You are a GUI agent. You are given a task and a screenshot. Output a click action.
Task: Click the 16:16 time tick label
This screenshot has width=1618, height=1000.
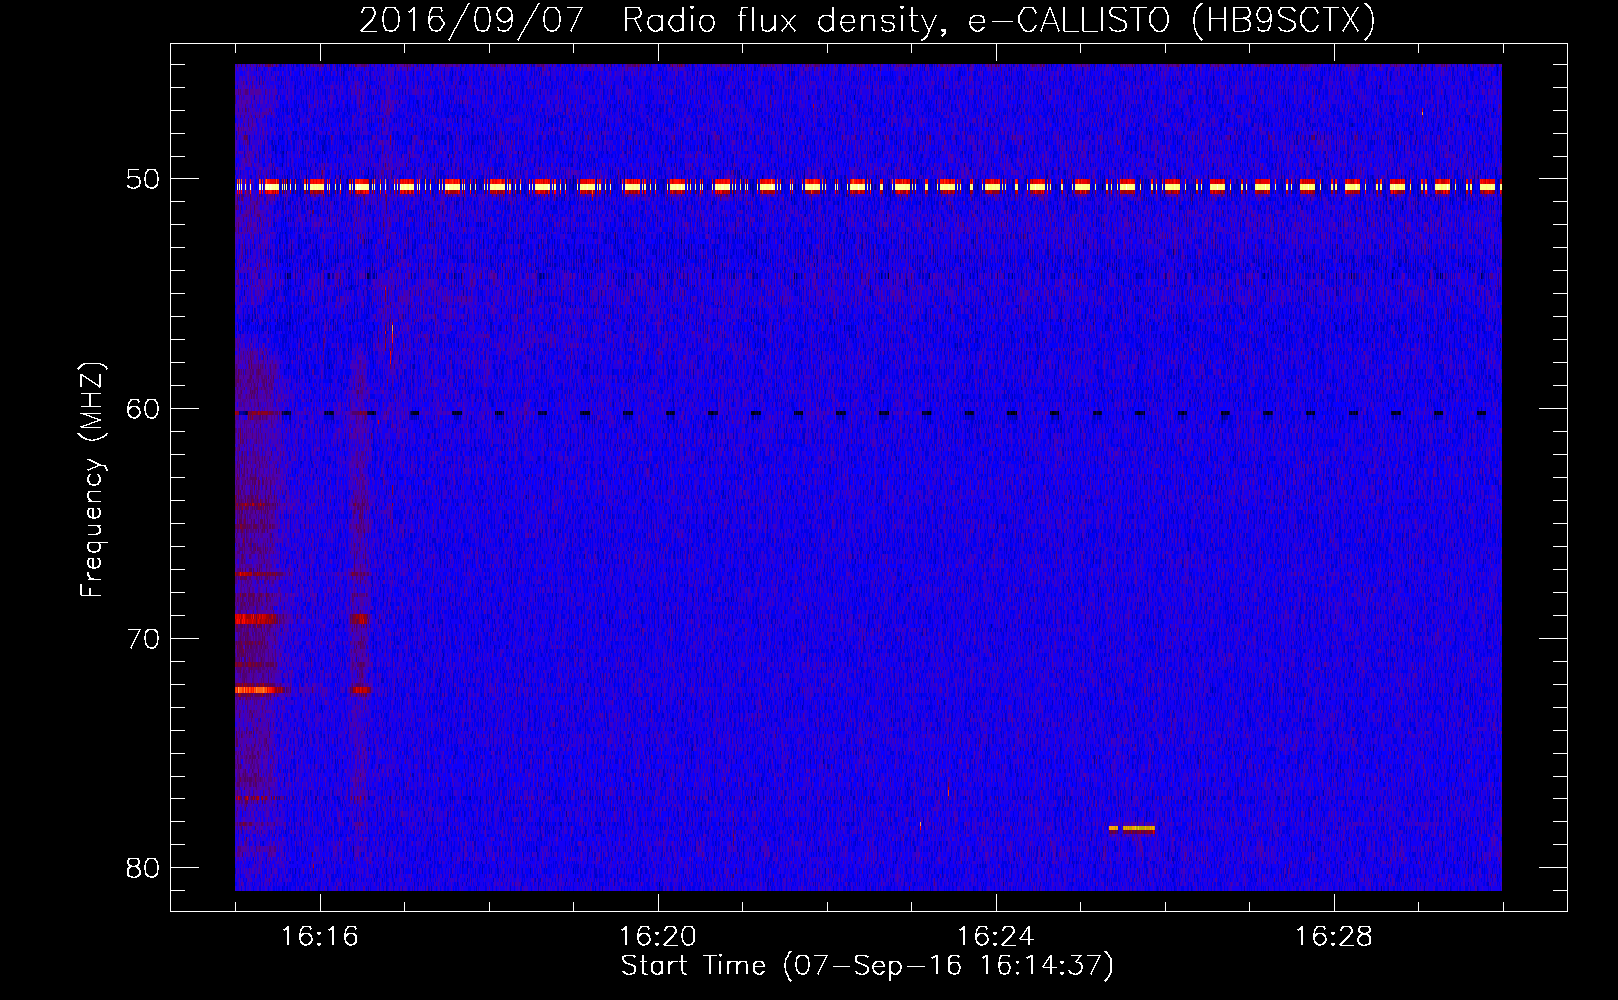coord(319,937)
